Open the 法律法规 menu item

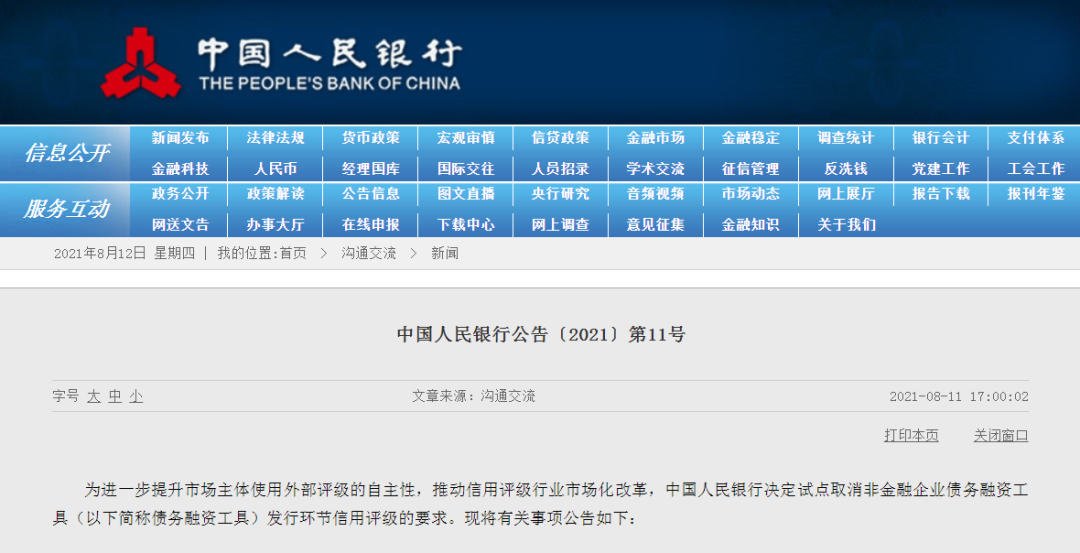coord(276,138)
